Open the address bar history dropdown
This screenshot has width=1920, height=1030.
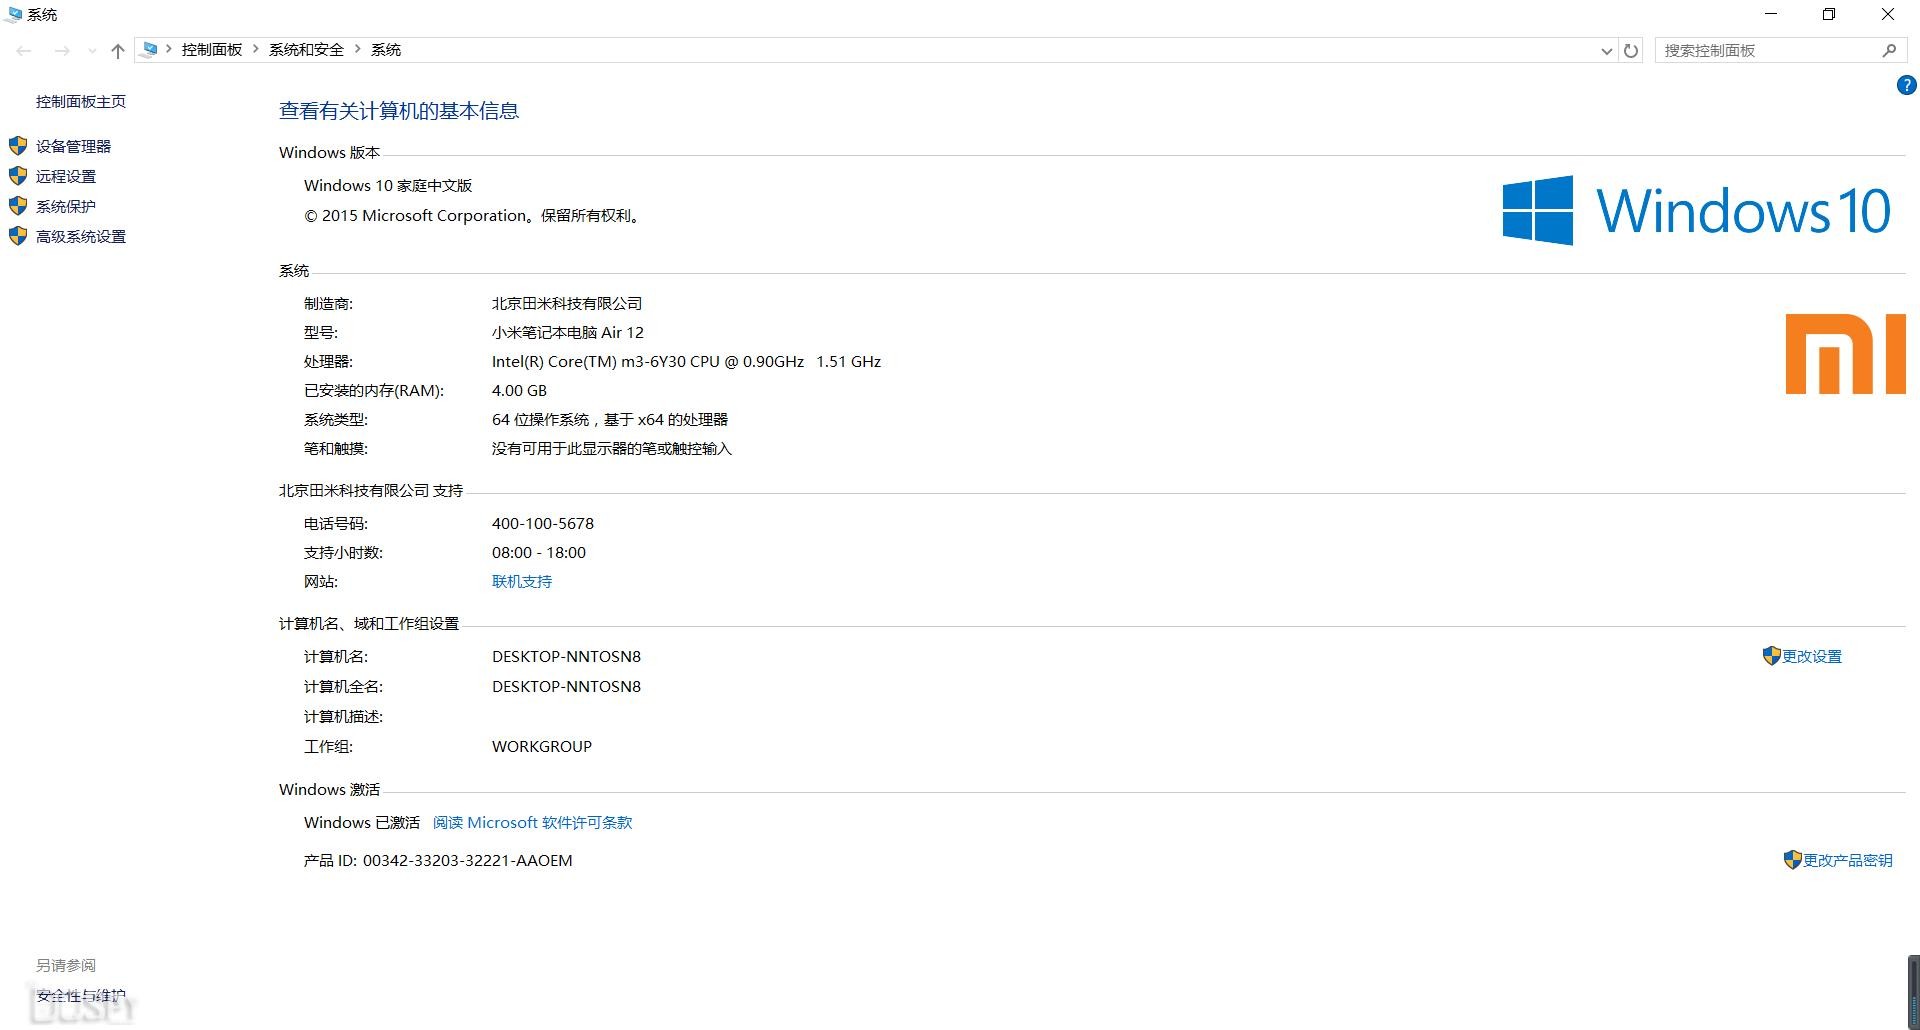pyautogui.click(x=1606, y=50)
